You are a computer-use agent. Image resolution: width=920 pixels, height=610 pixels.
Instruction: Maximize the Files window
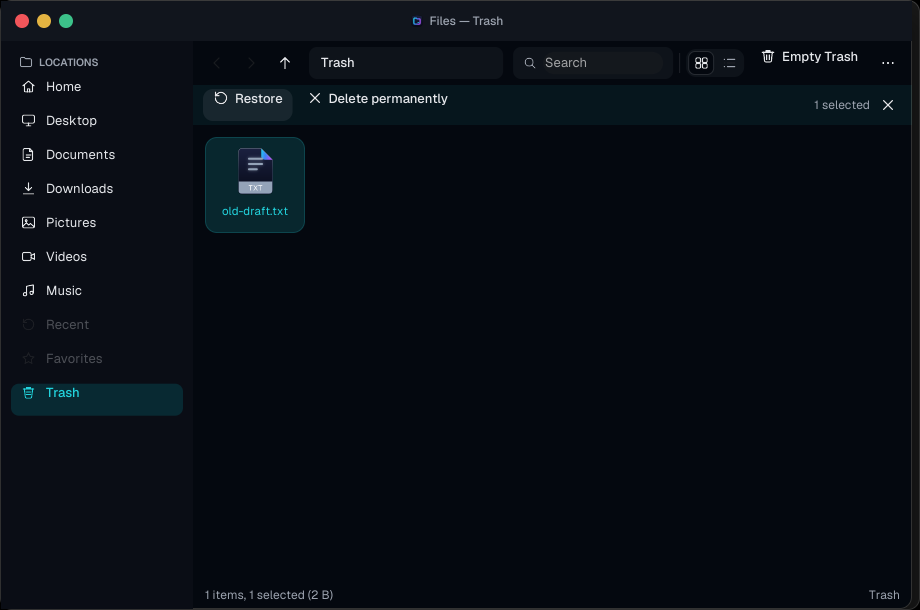(66, 21)
